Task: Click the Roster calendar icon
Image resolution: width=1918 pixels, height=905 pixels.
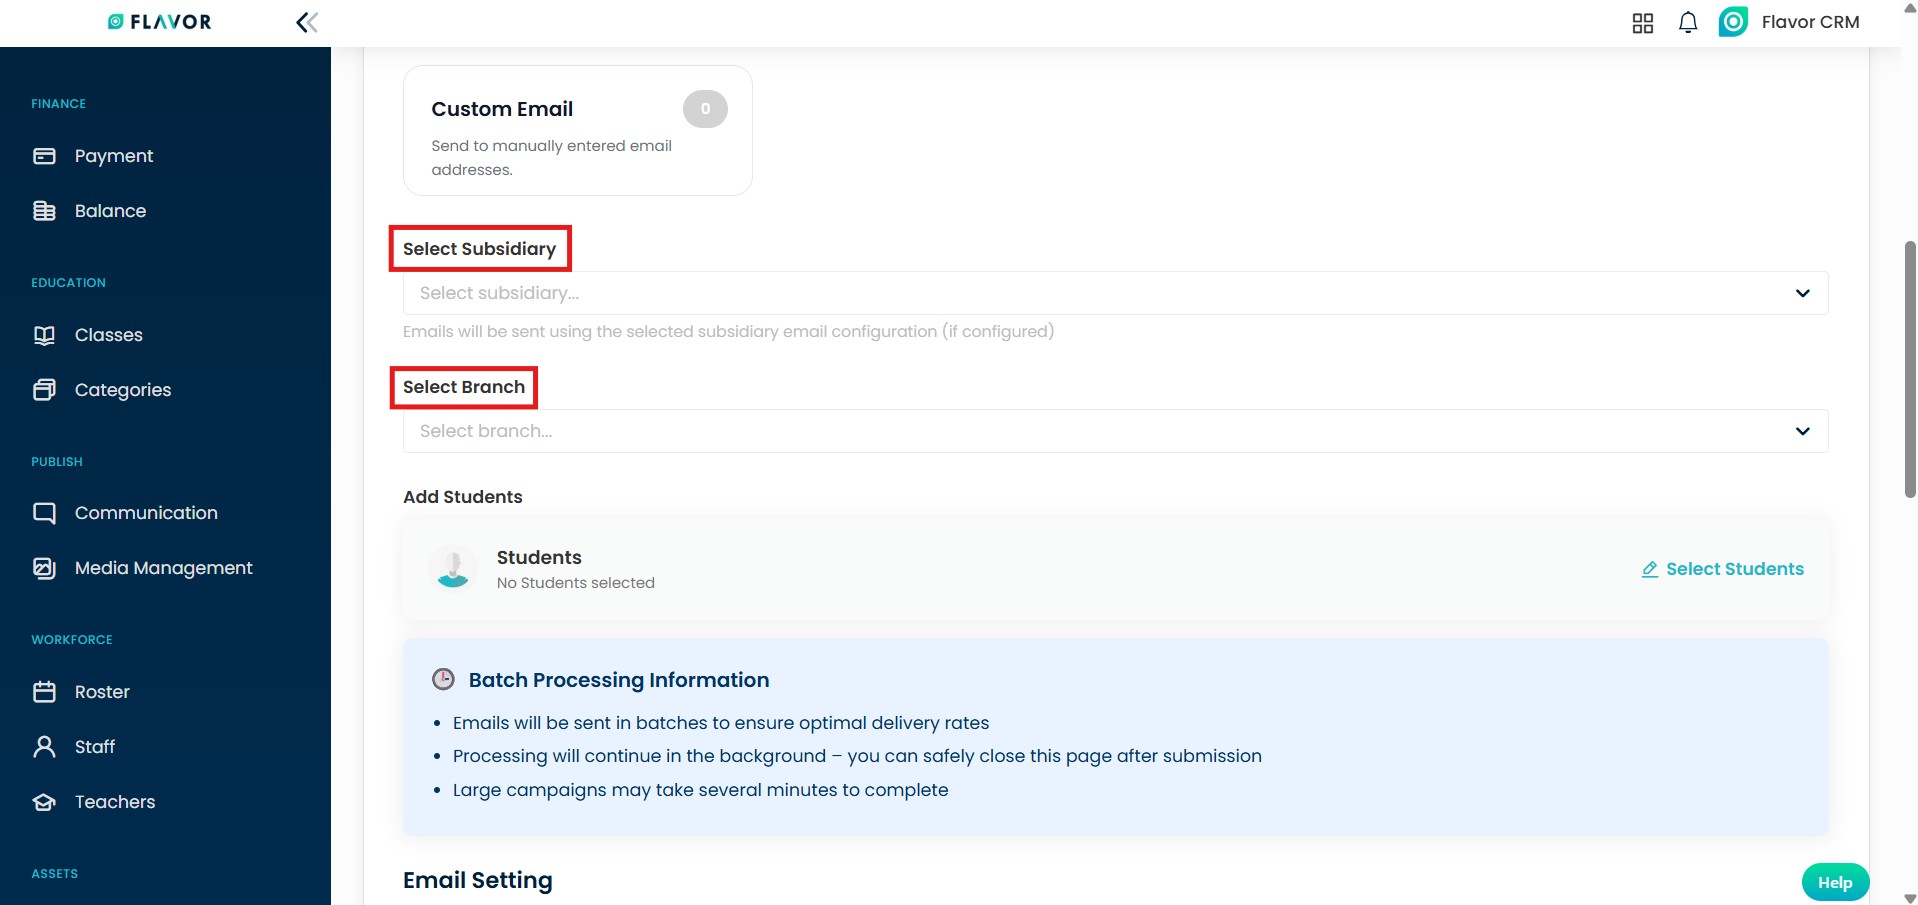Action: pyautogui.click(x=44, y=692)
